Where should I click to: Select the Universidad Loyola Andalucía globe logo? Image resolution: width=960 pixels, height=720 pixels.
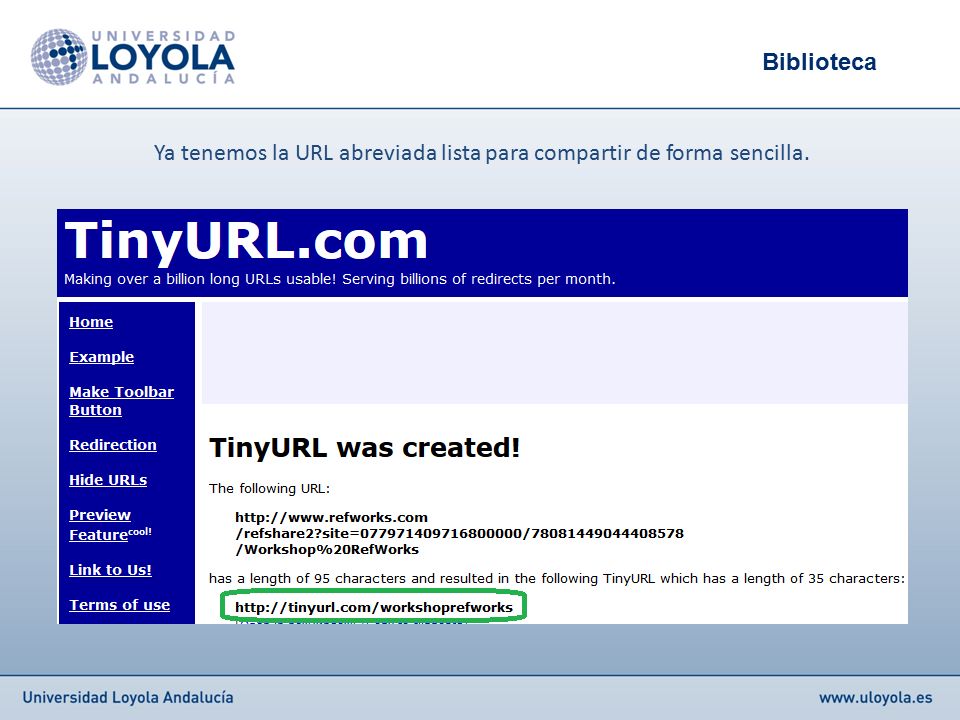[59, 57]
